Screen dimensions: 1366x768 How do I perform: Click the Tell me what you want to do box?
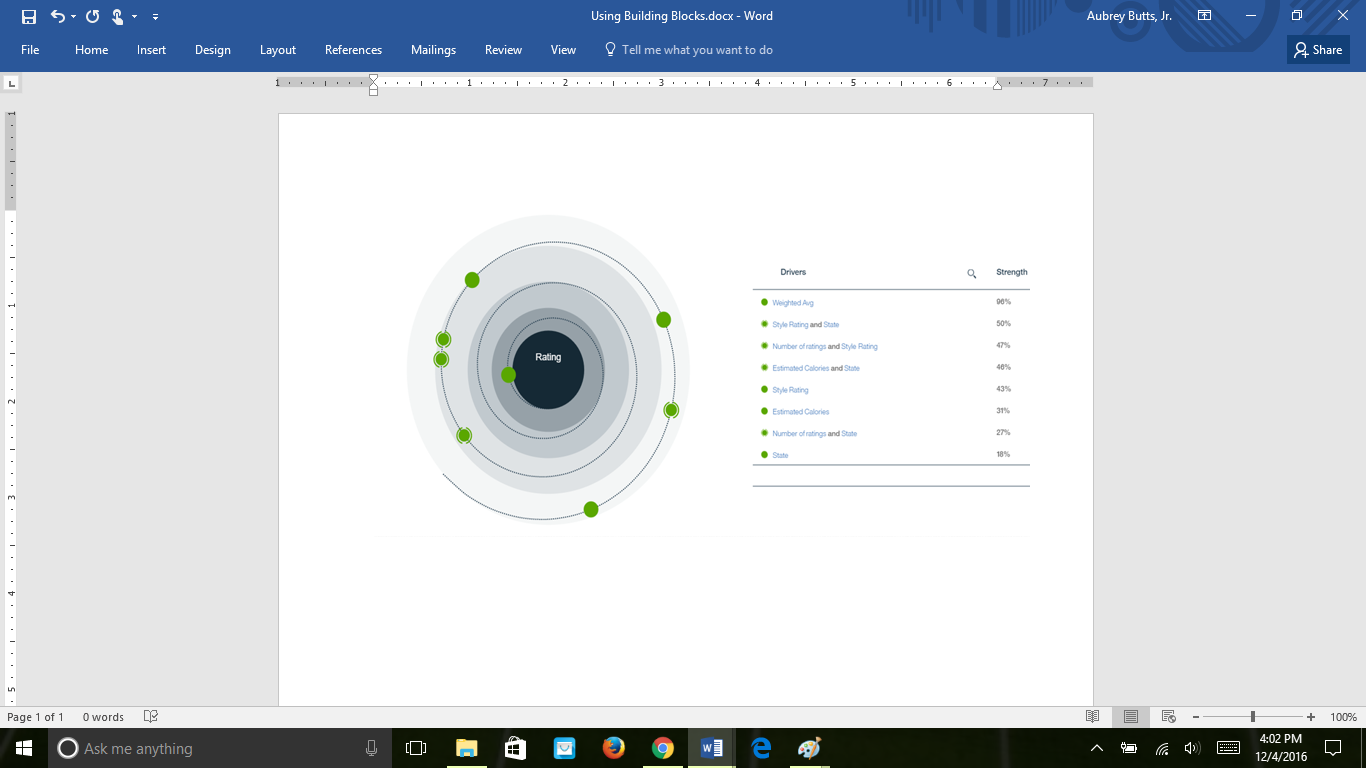pyautogui.click(x=688, y=50)
